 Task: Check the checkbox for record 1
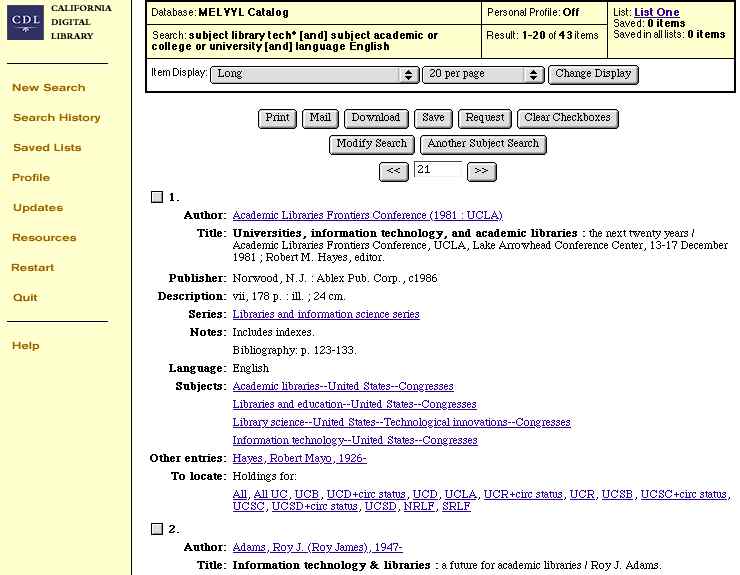pyautogui.click(x=156, y=197)
